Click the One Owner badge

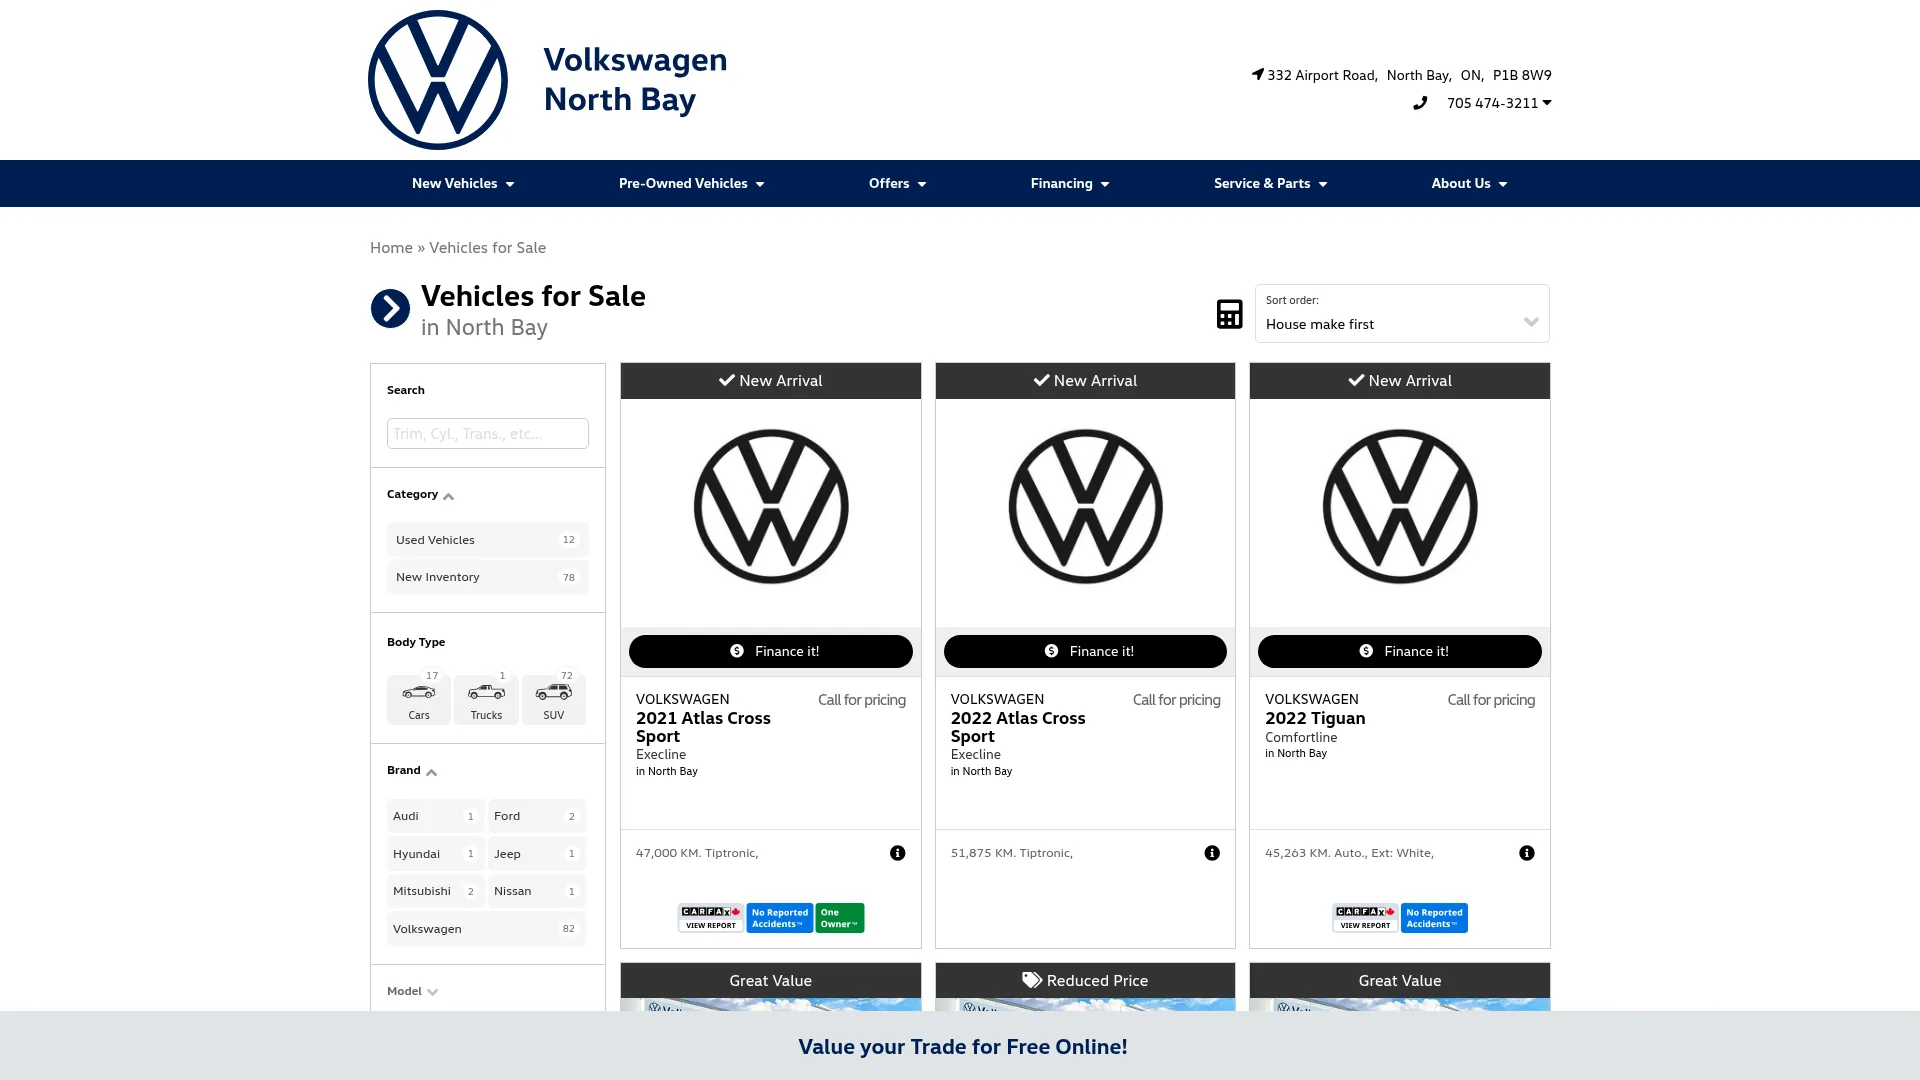pos(840,918)
